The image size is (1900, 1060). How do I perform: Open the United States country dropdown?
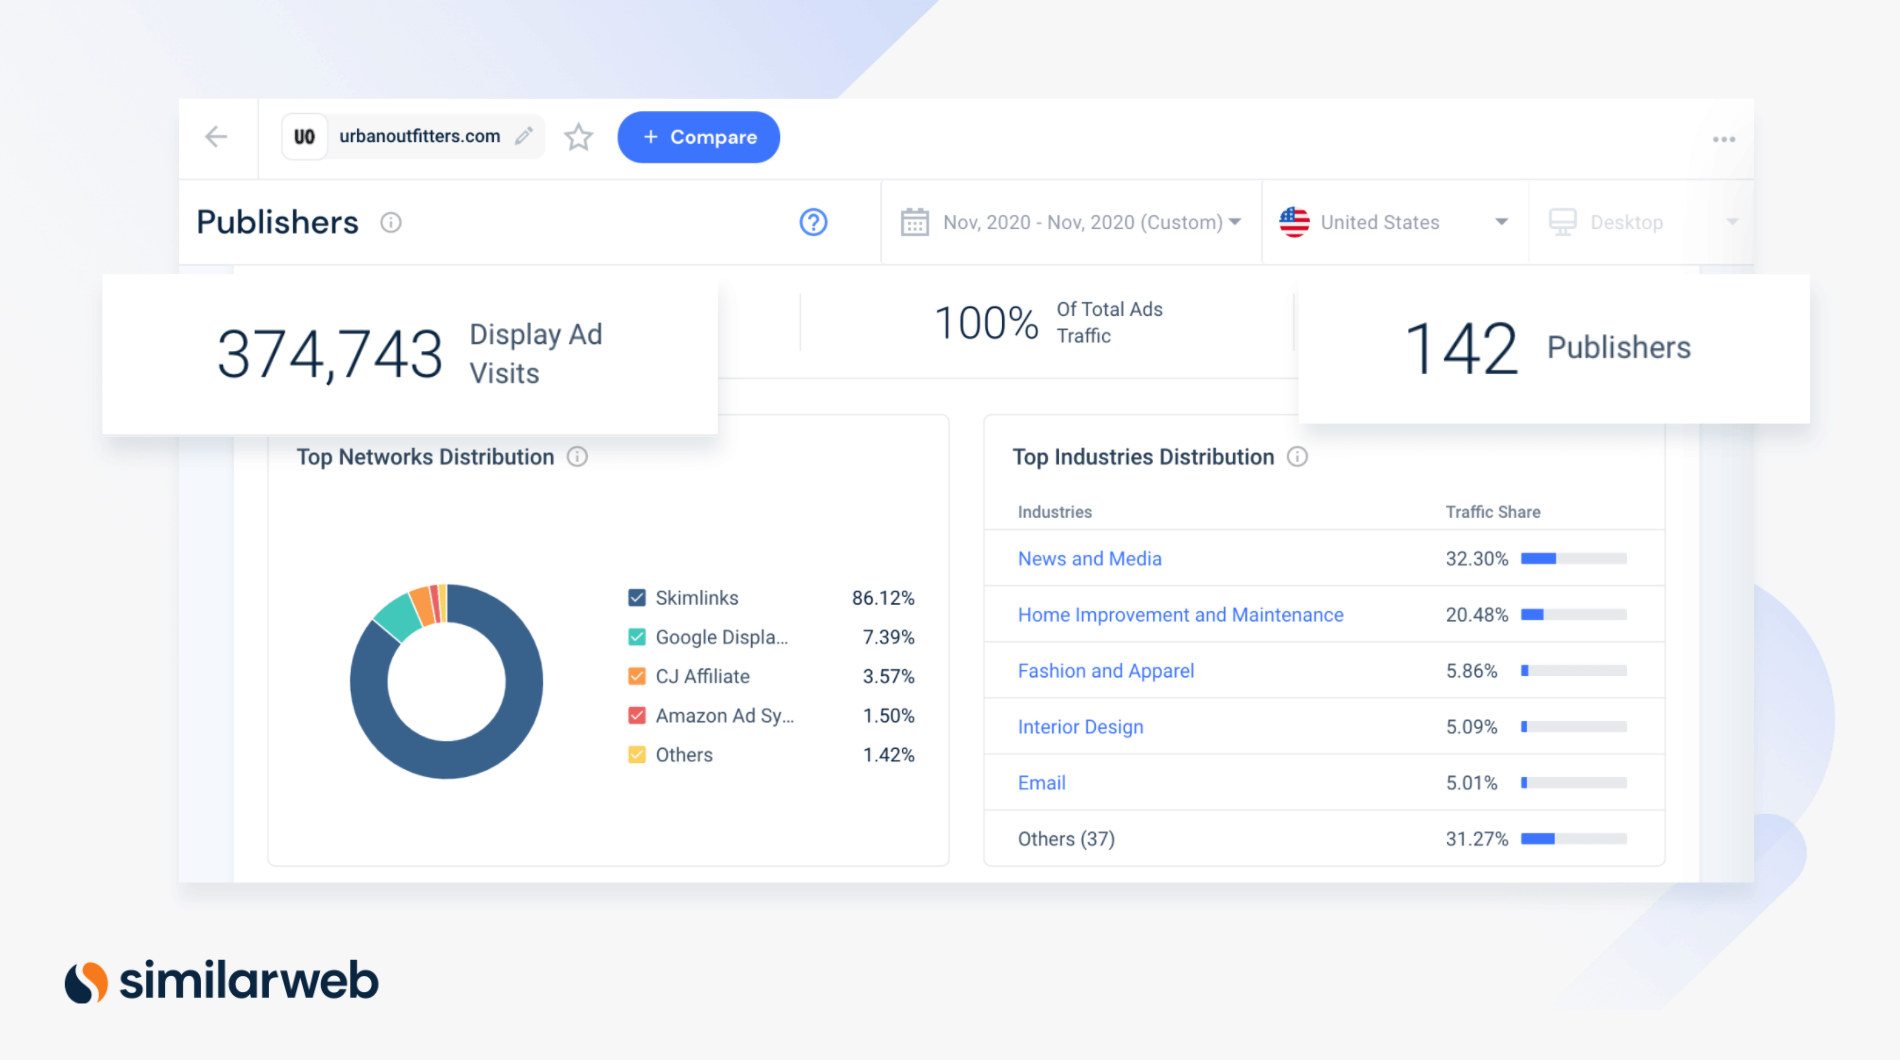[1395, 222]
